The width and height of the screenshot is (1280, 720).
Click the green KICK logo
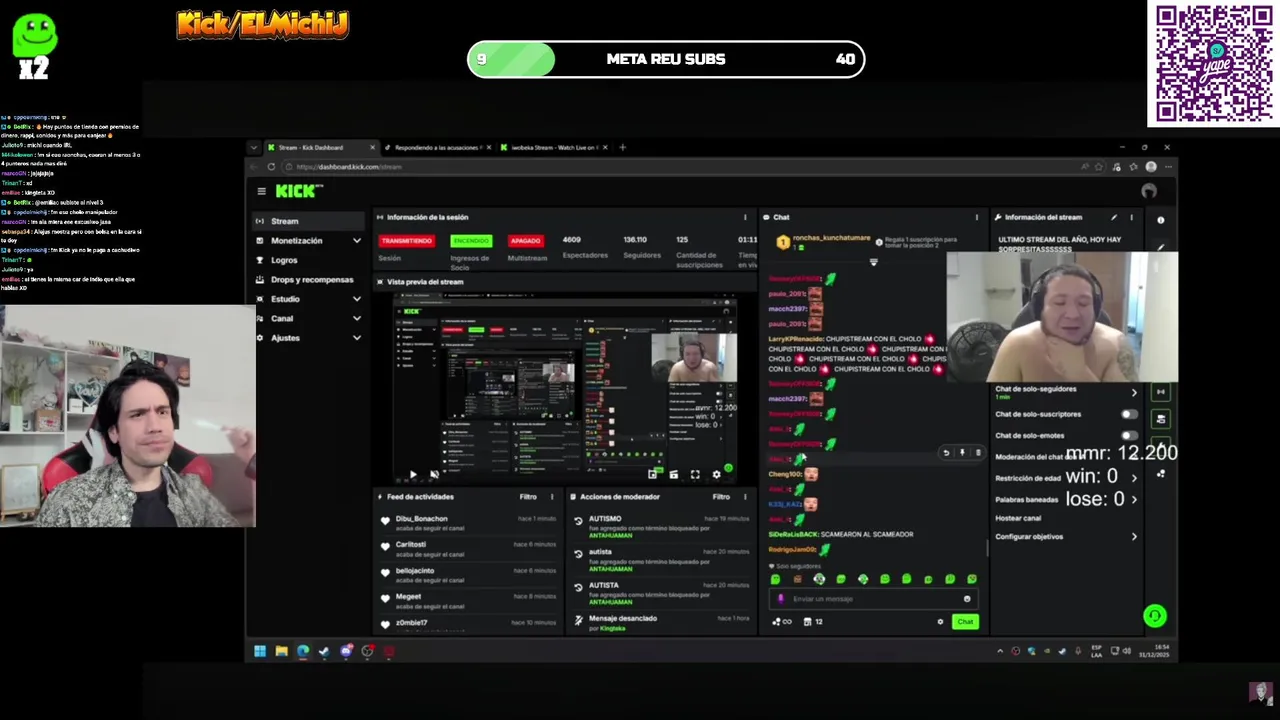298,190
